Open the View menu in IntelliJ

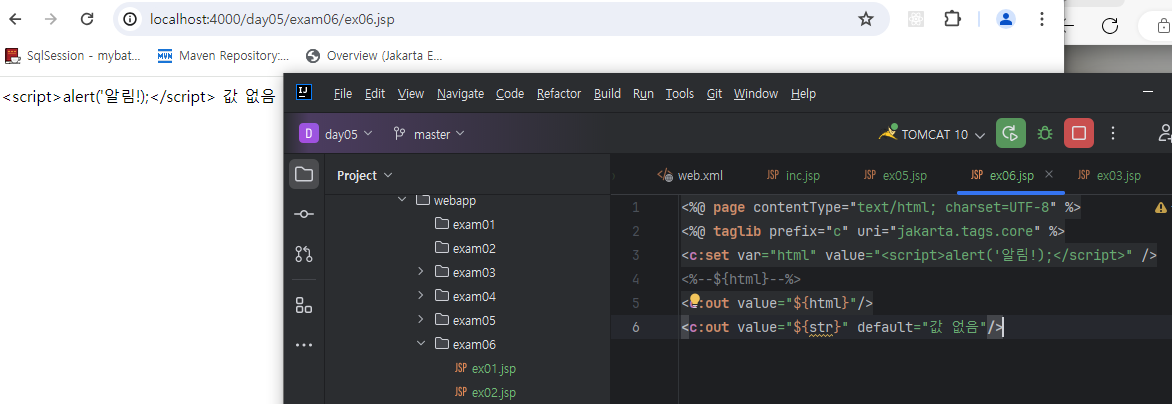pyautogui.click(x=410, y=93)
